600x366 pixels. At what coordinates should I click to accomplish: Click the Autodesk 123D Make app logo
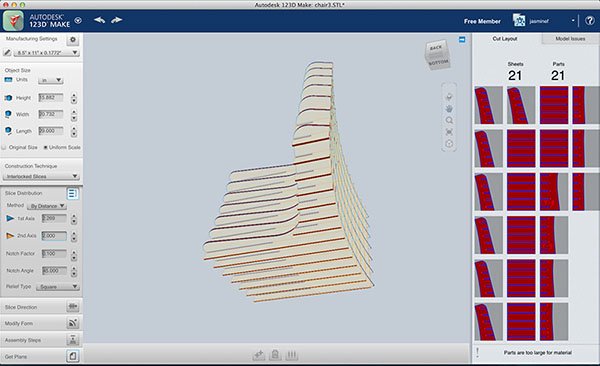click(x=14, y=21)
